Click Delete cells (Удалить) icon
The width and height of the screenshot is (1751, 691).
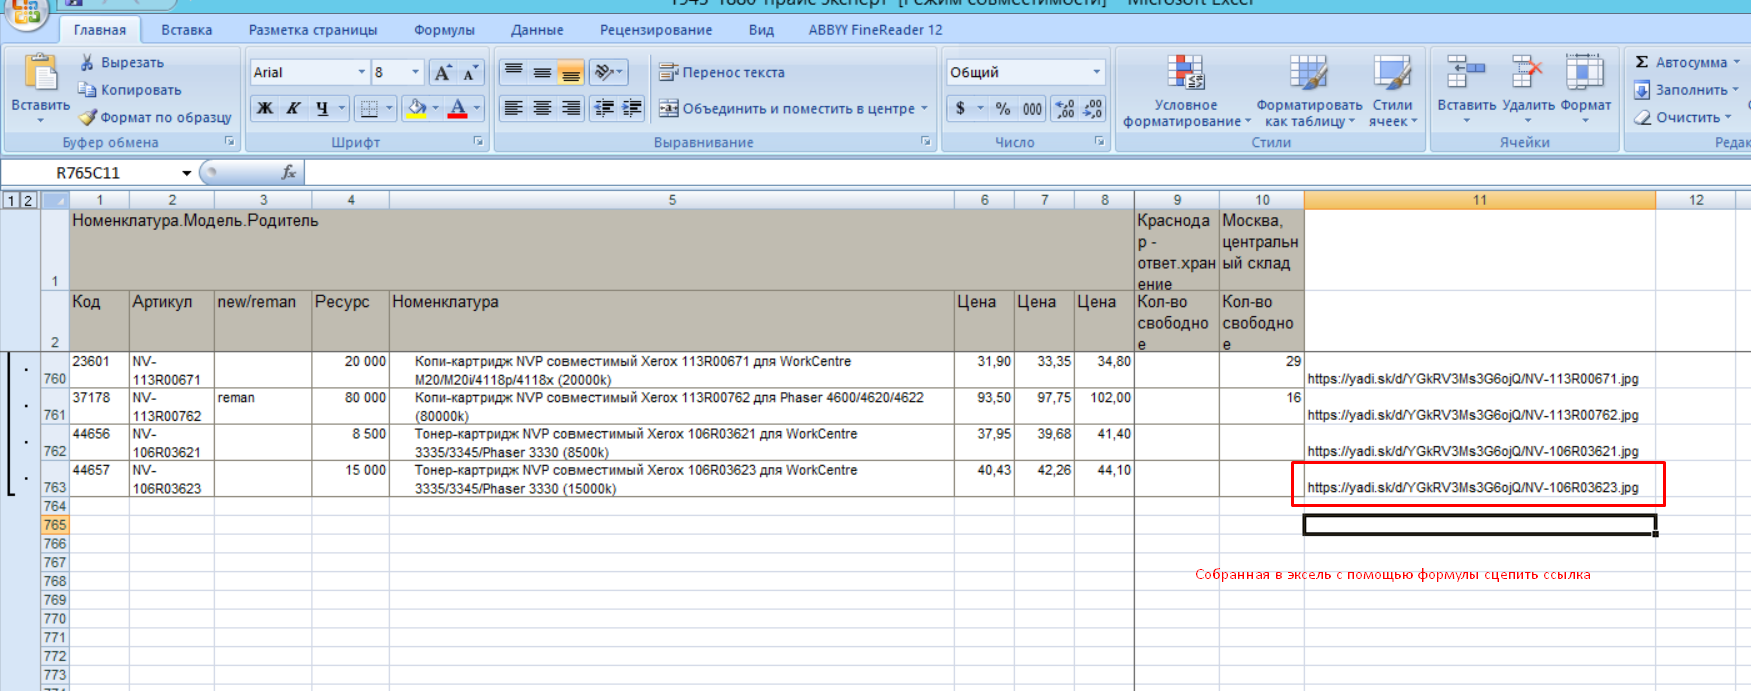pos(1528,90)
